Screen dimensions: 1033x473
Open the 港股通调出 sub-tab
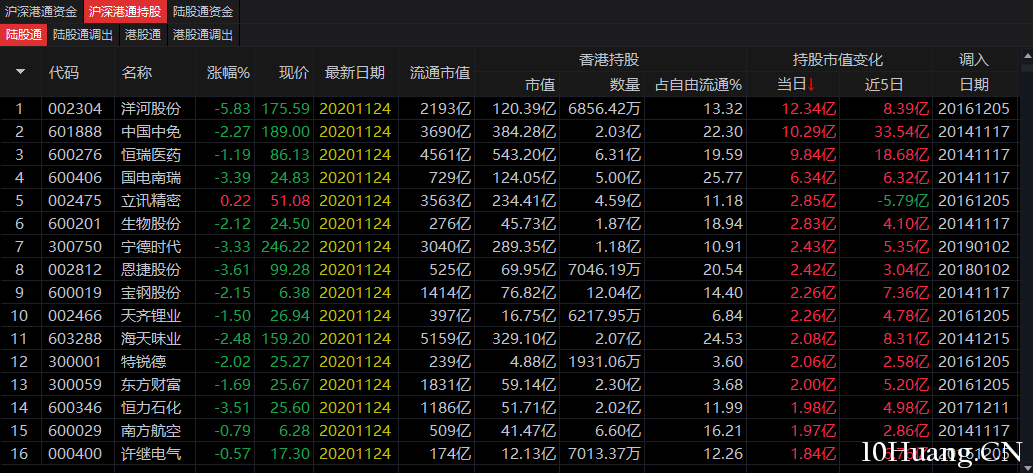(x=203, y=35)
